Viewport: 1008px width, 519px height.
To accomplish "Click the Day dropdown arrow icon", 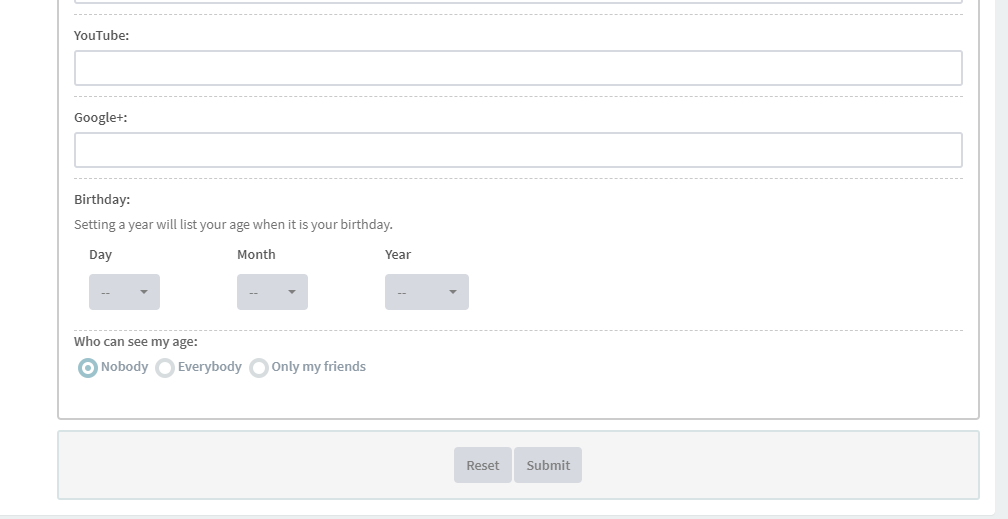I will click(x=144, y=292).
